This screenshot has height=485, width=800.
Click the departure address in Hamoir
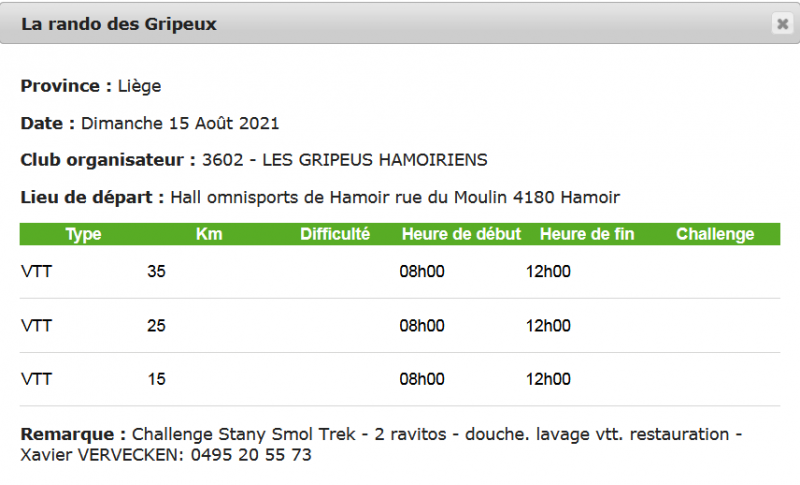pos(395,197)
